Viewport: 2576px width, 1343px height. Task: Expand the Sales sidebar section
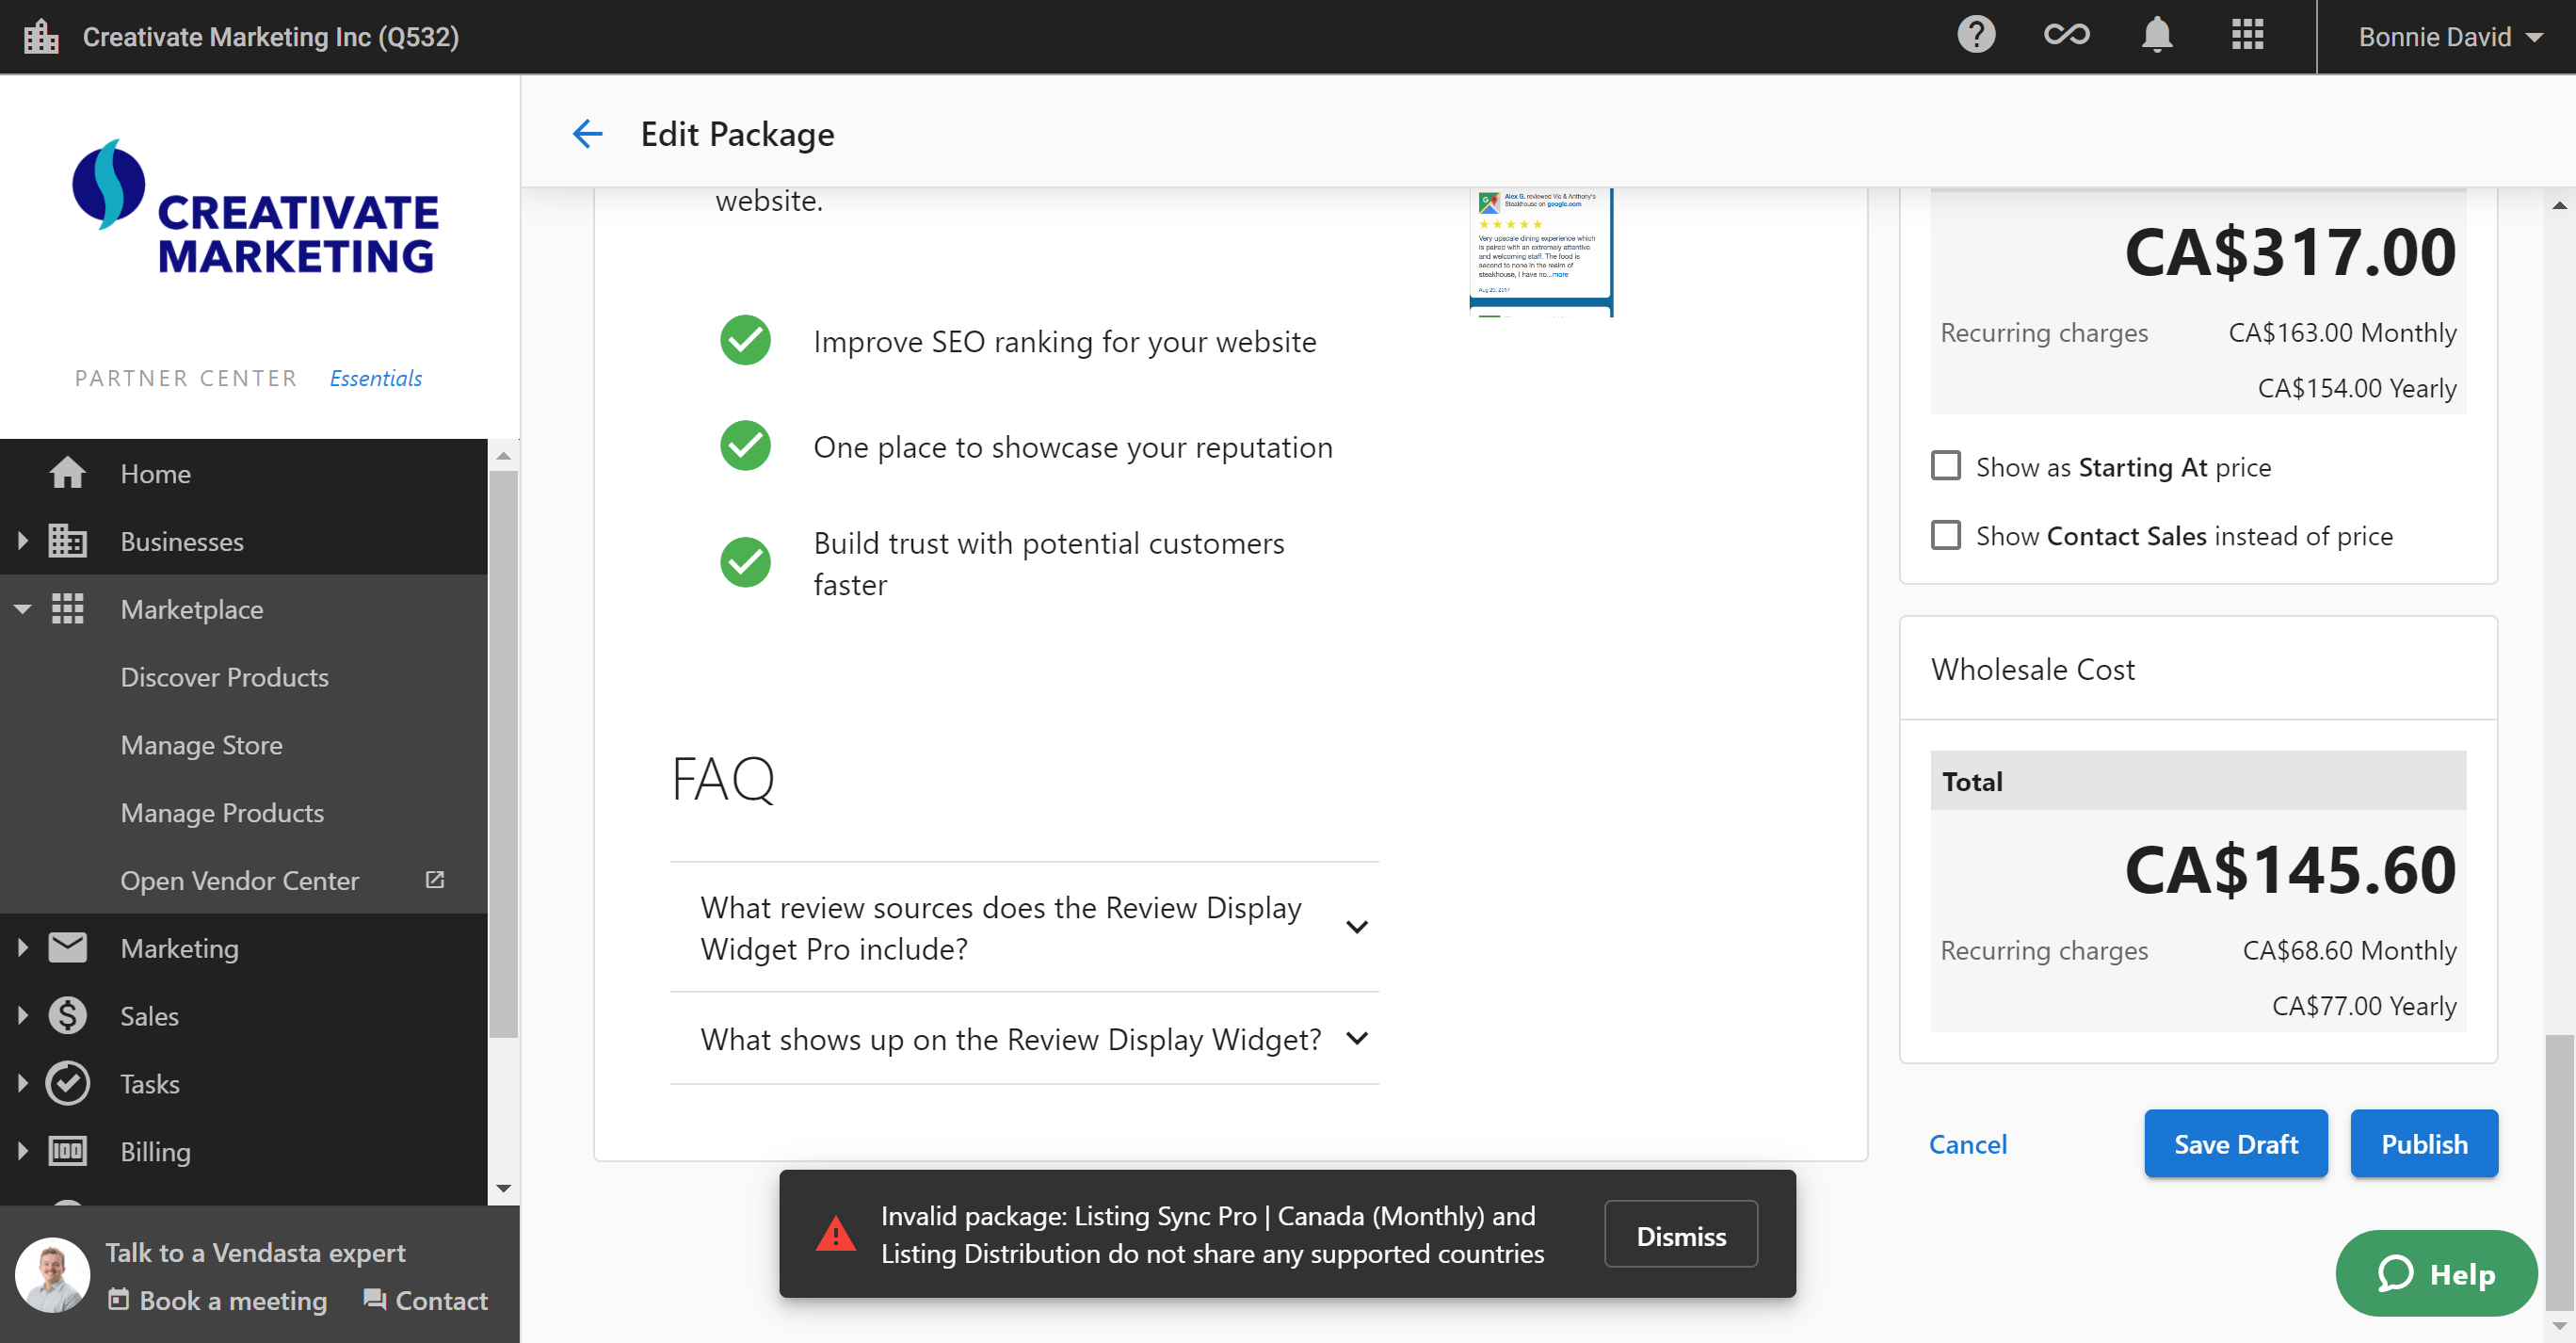[22, 1016]
